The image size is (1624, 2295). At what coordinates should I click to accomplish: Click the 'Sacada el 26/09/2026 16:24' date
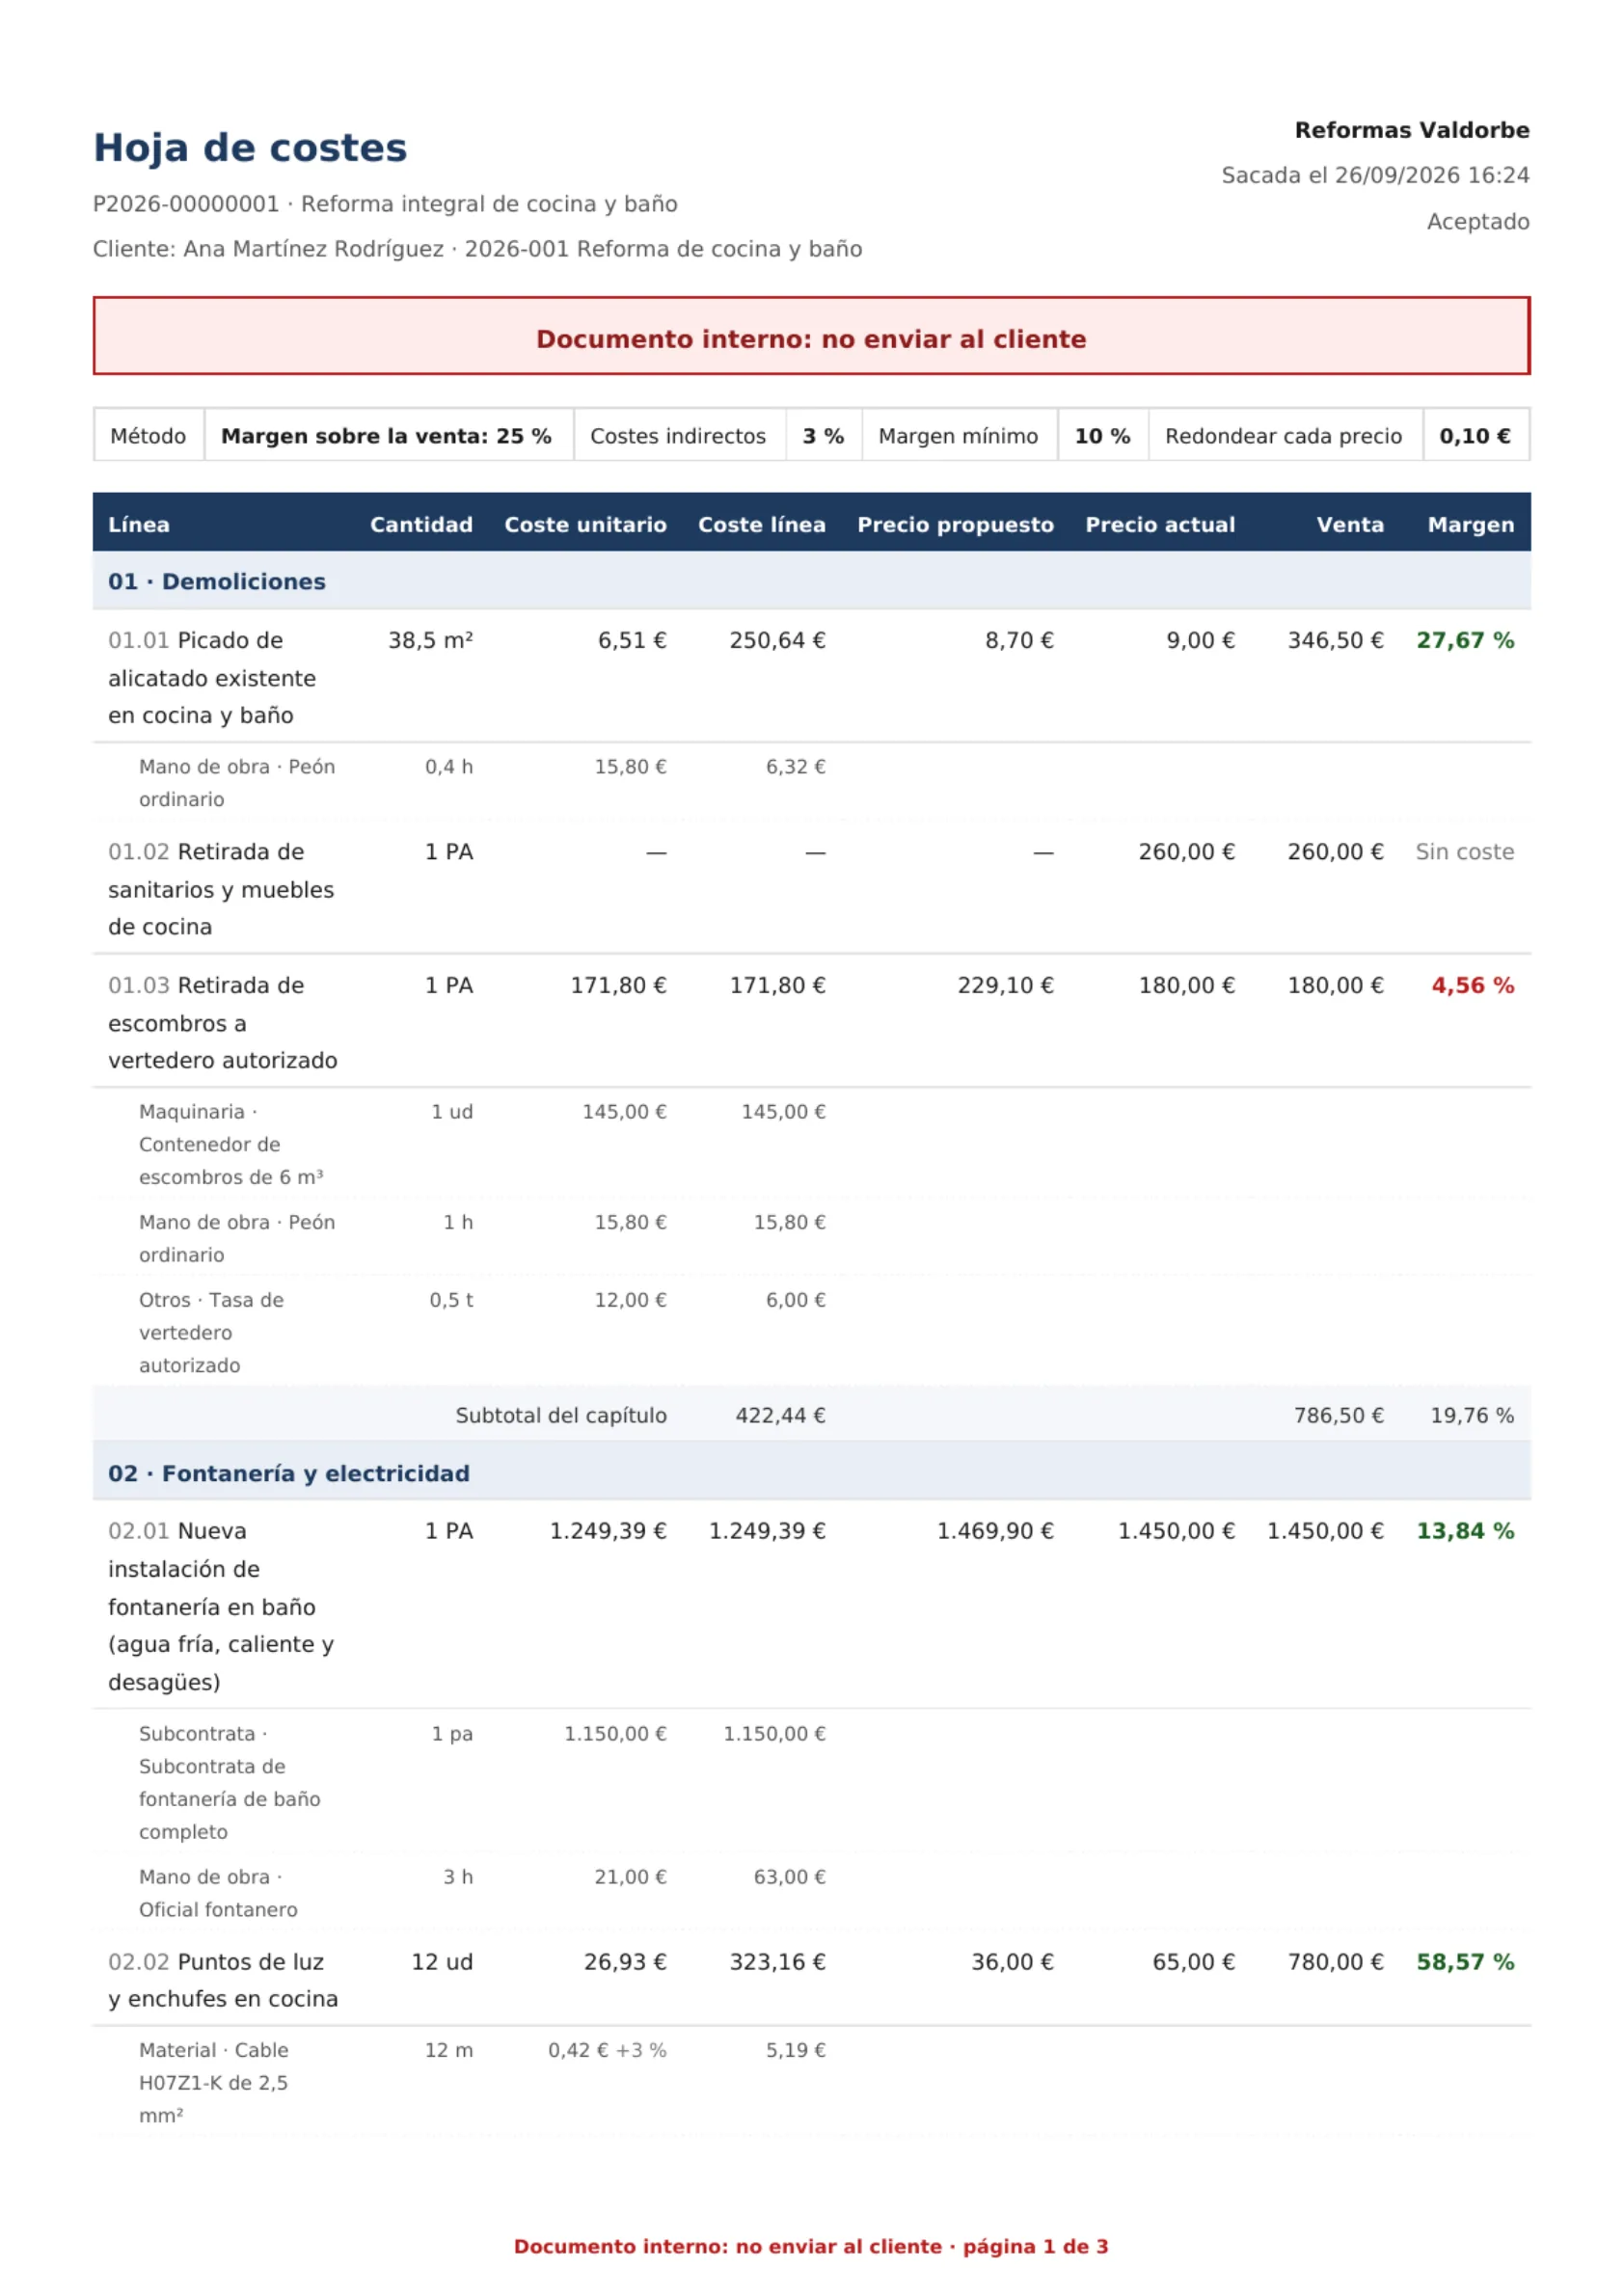[x=1375, y=176]
